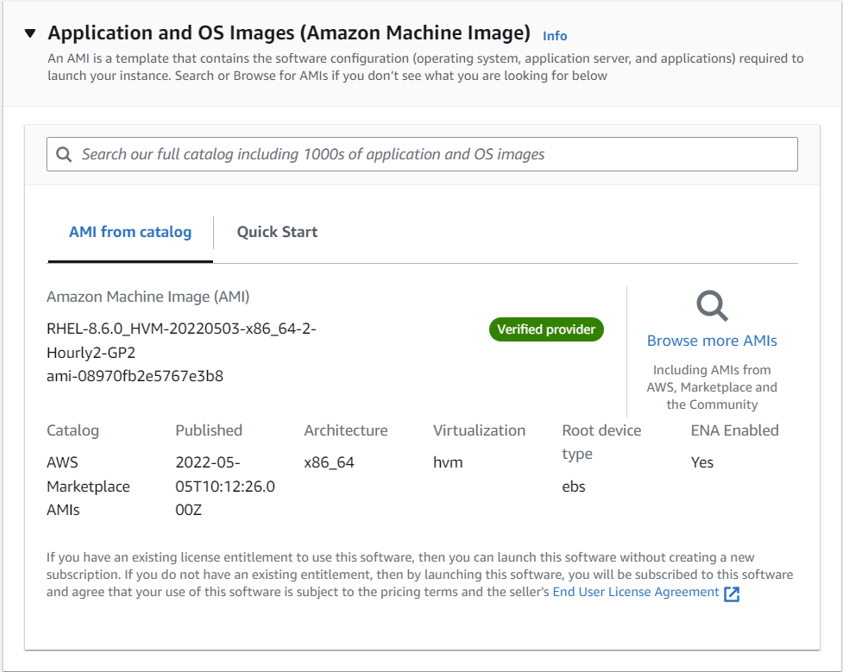Click the AWS Marketplace AMIs catalog value

click(88, 486)
